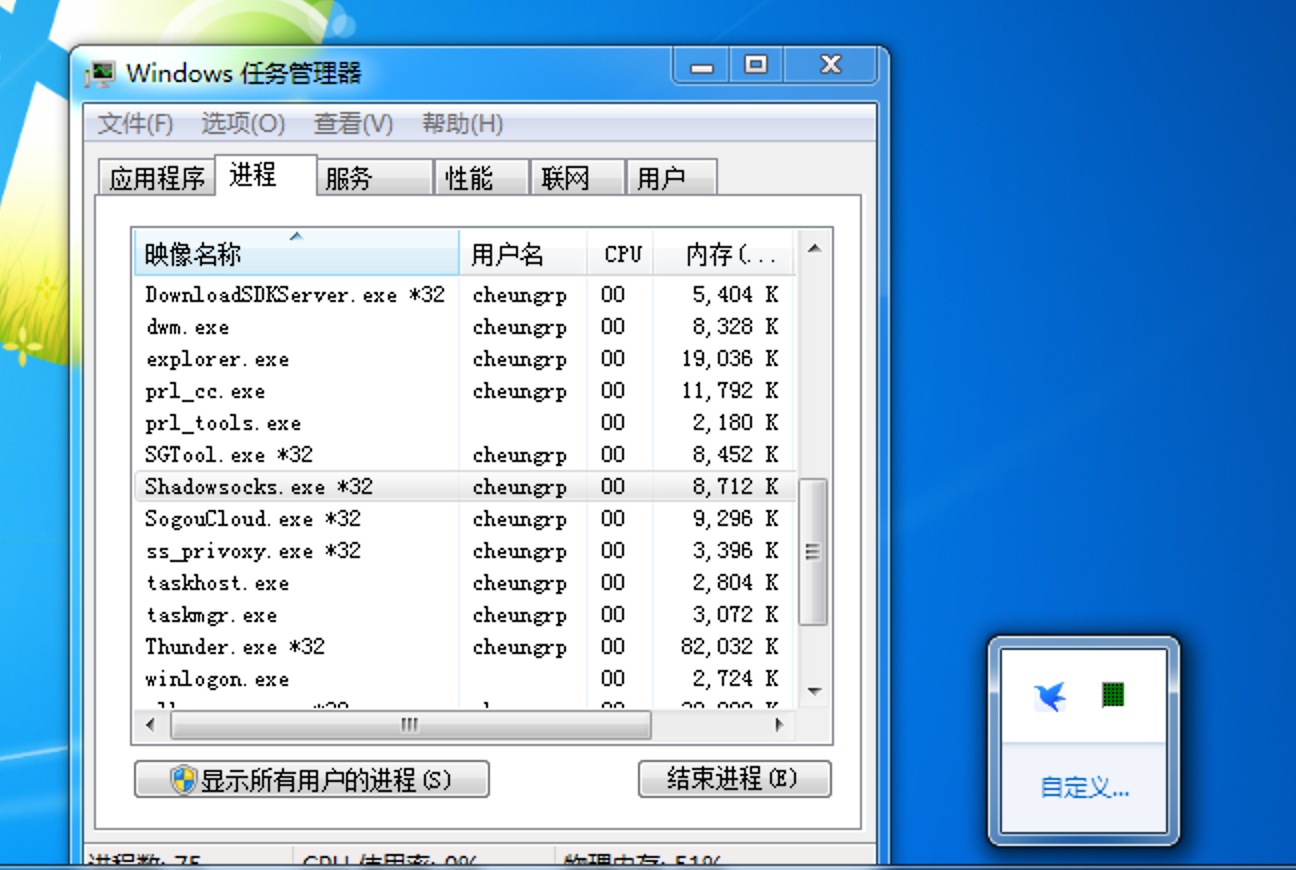Select the explorer.exe process row
Screen dimensions: 1296x870
300,359
